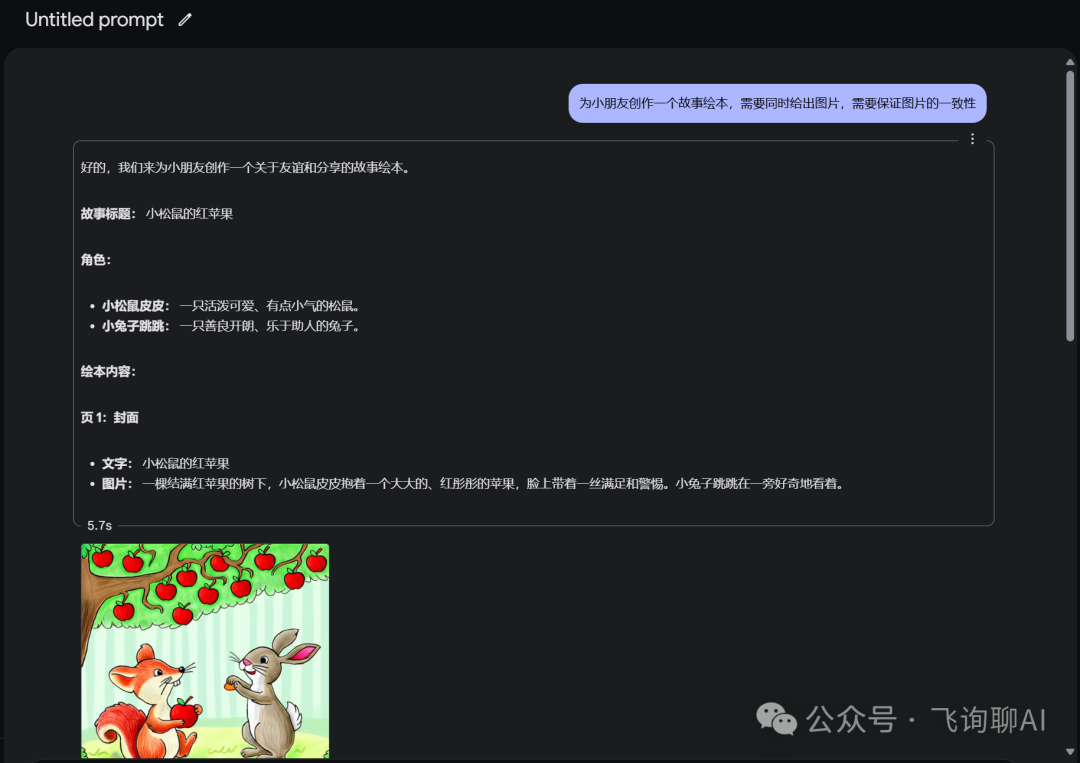Click the scrollbar up arrow

tap(1070, 62)
